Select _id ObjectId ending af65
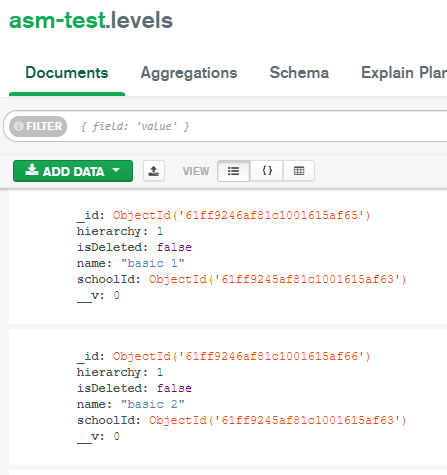The image size is (447, 475). 241,215
